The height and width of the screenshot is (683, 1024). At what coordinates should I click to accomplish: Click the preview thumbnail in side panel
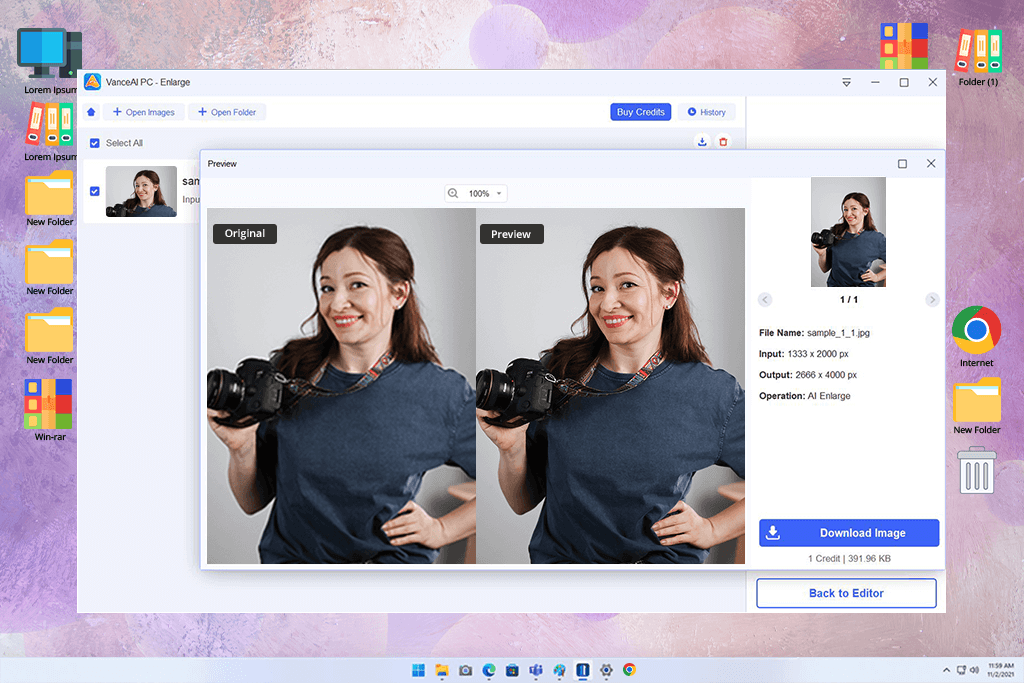point(848,232)
